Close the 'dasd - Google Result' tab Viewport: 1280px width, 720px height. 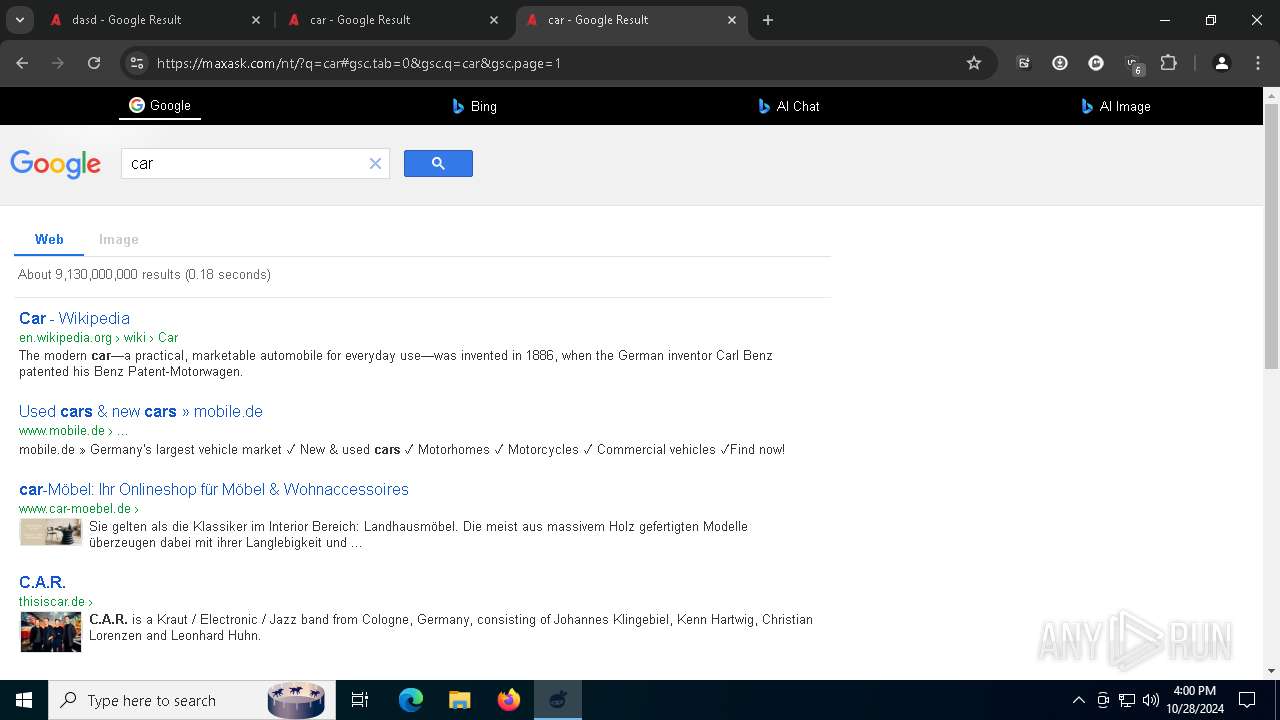tap(256, 20)
